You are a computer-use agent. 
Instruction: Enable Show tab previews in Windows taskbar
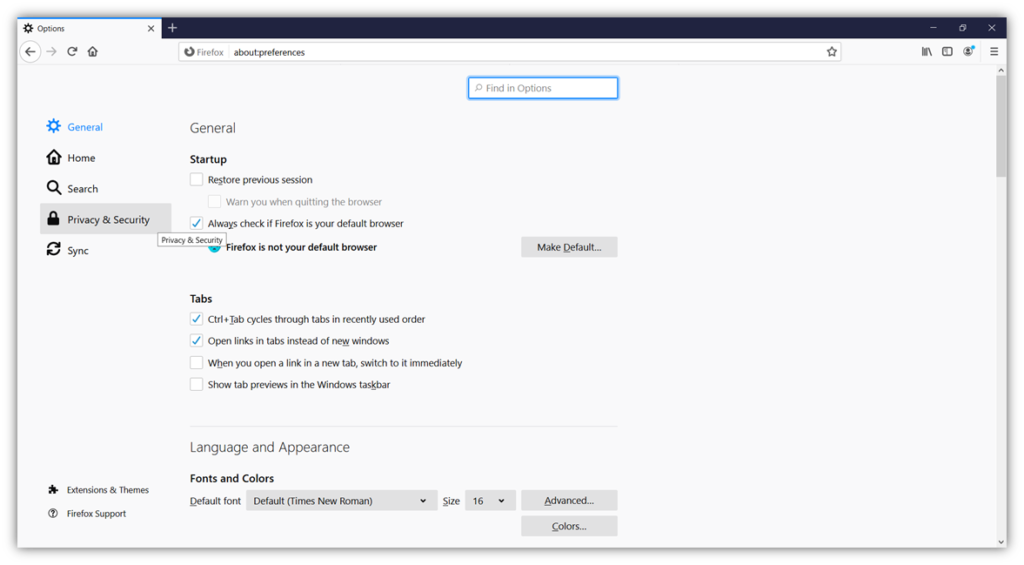[197, 384]
